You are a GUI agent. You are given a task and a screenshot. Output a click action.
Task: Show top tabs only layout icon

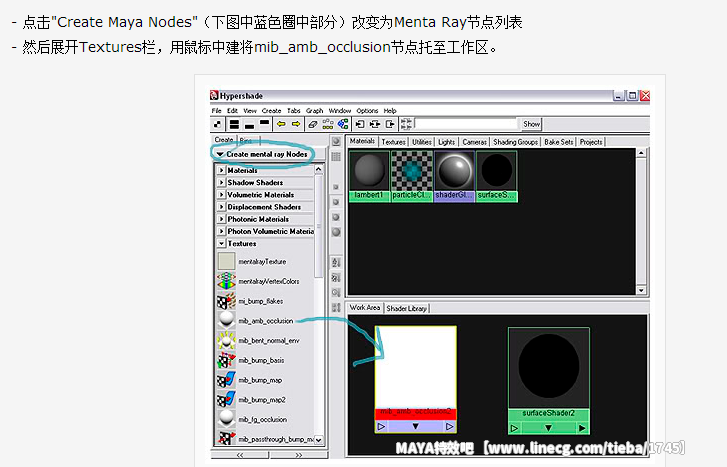tap(264, 124)
